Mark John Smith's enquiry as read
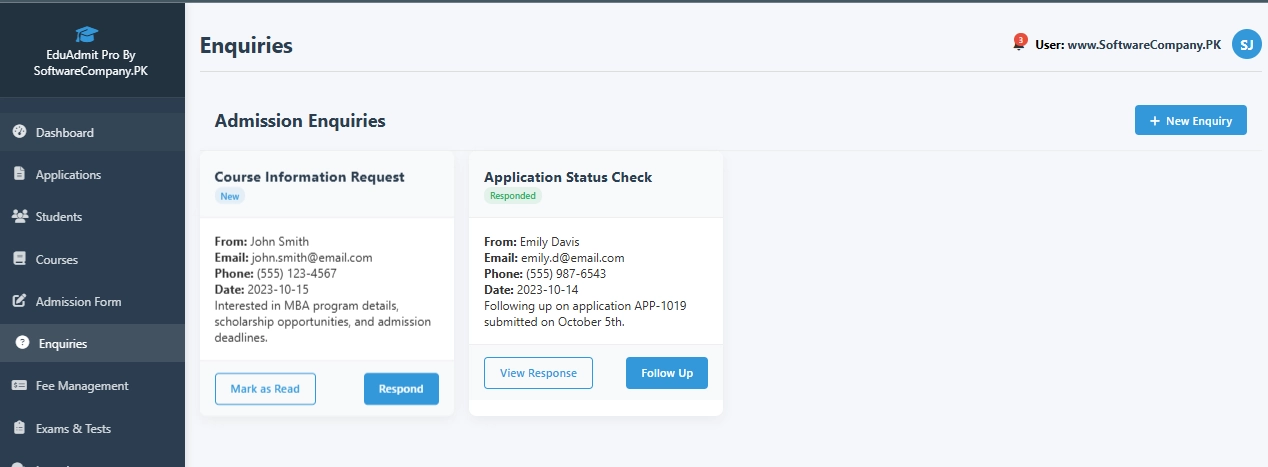 point(265,389)
